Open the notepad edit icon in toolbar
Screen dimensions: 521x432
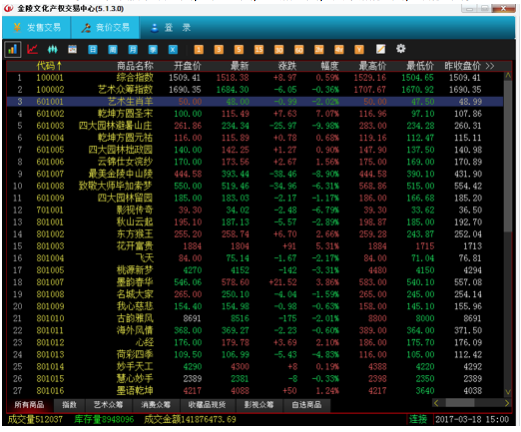pos(380,49)
